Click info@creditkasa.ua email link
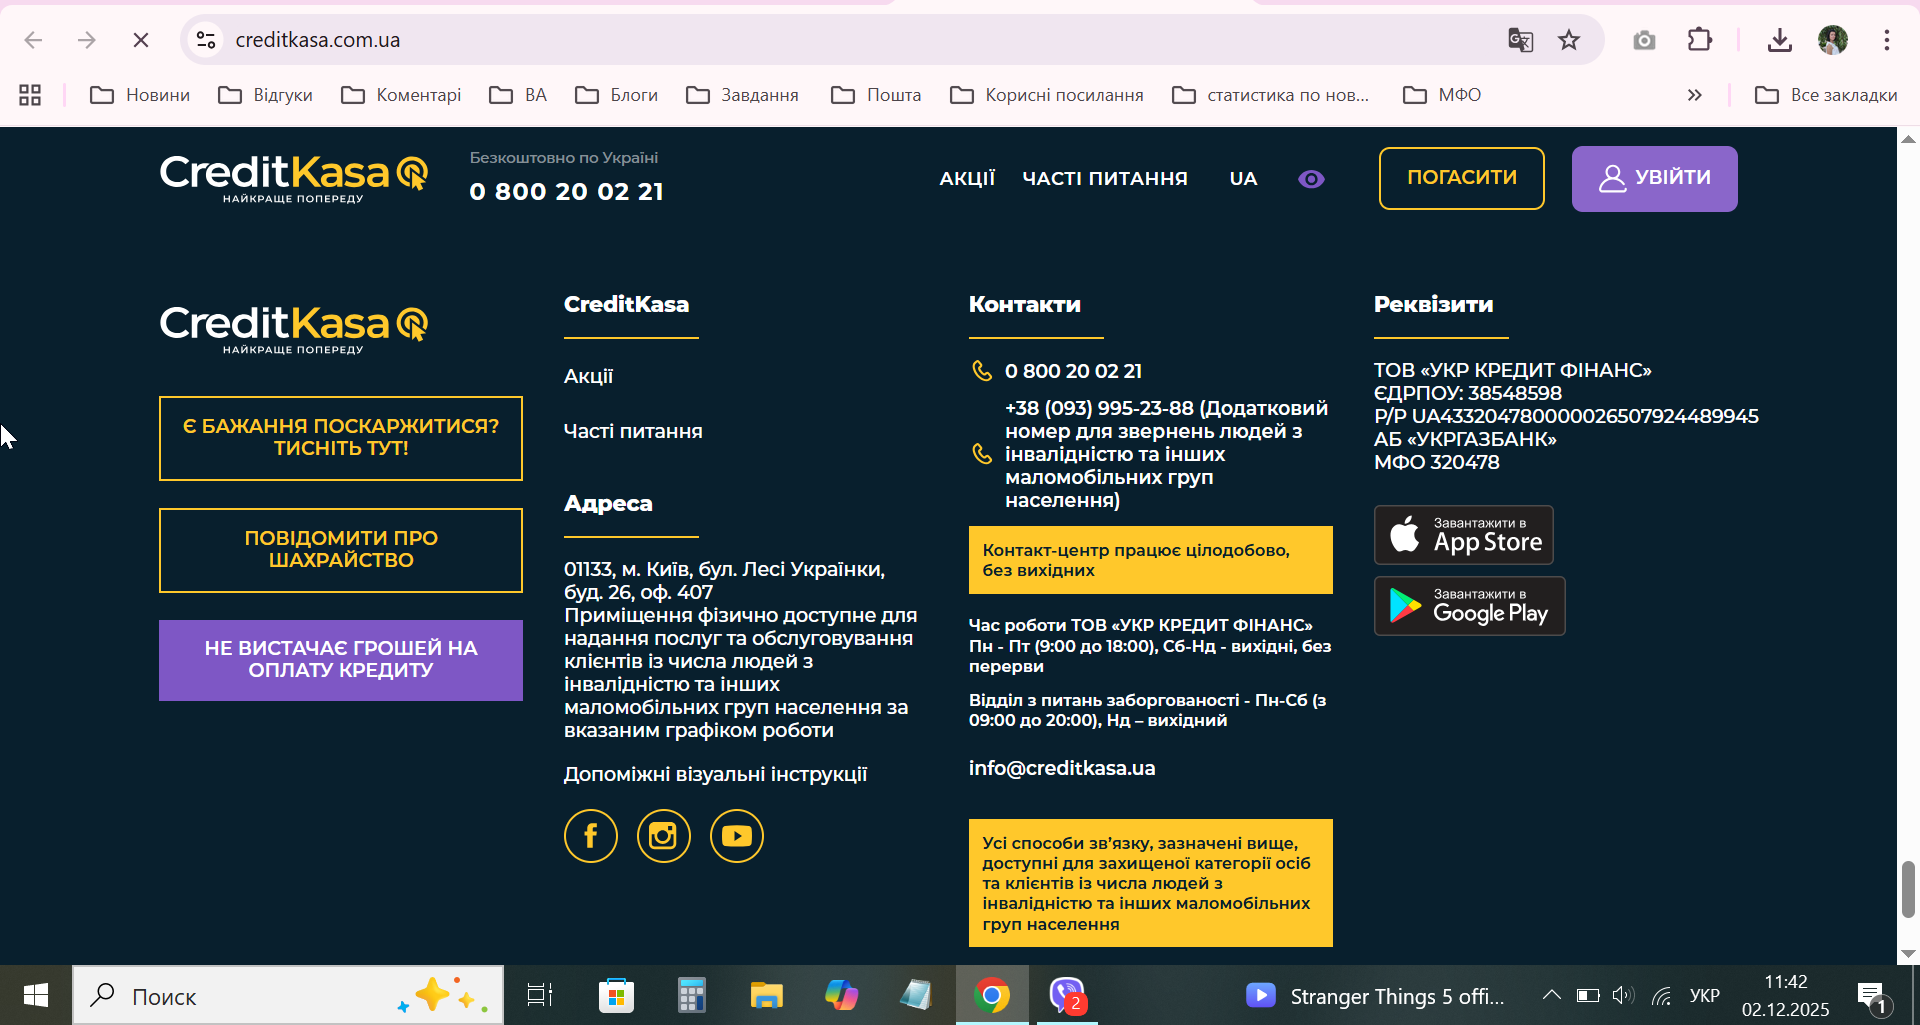The width and height of the screenshot is (1920, 1025). [x=1062, y=768]
